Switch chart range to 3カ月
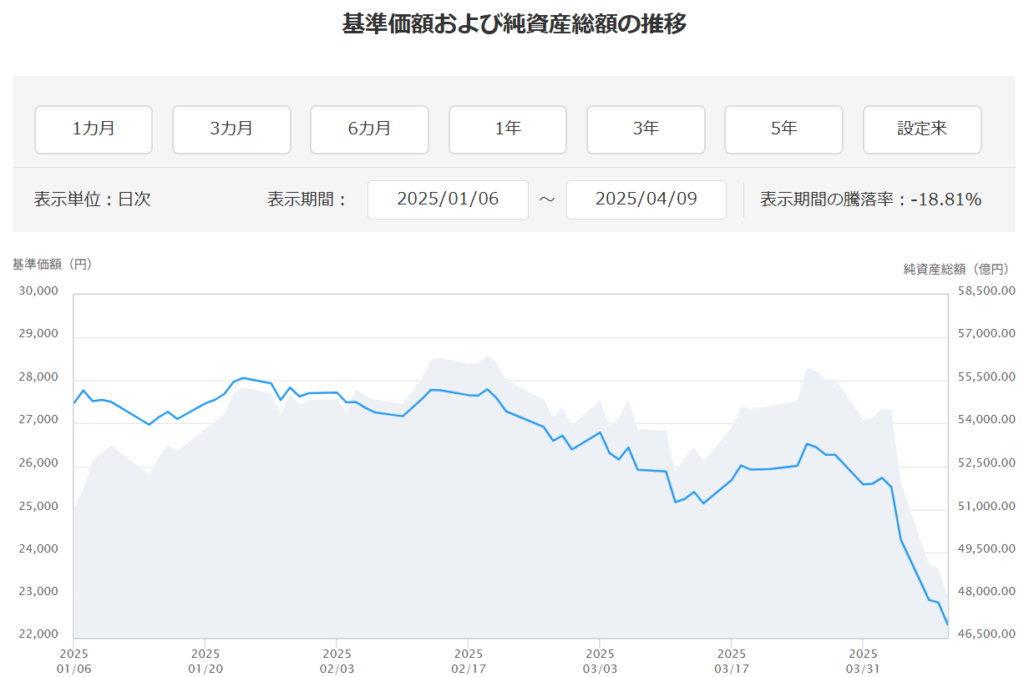The width and height of the screenshot is (1024, 677). [x=231, y=129]
